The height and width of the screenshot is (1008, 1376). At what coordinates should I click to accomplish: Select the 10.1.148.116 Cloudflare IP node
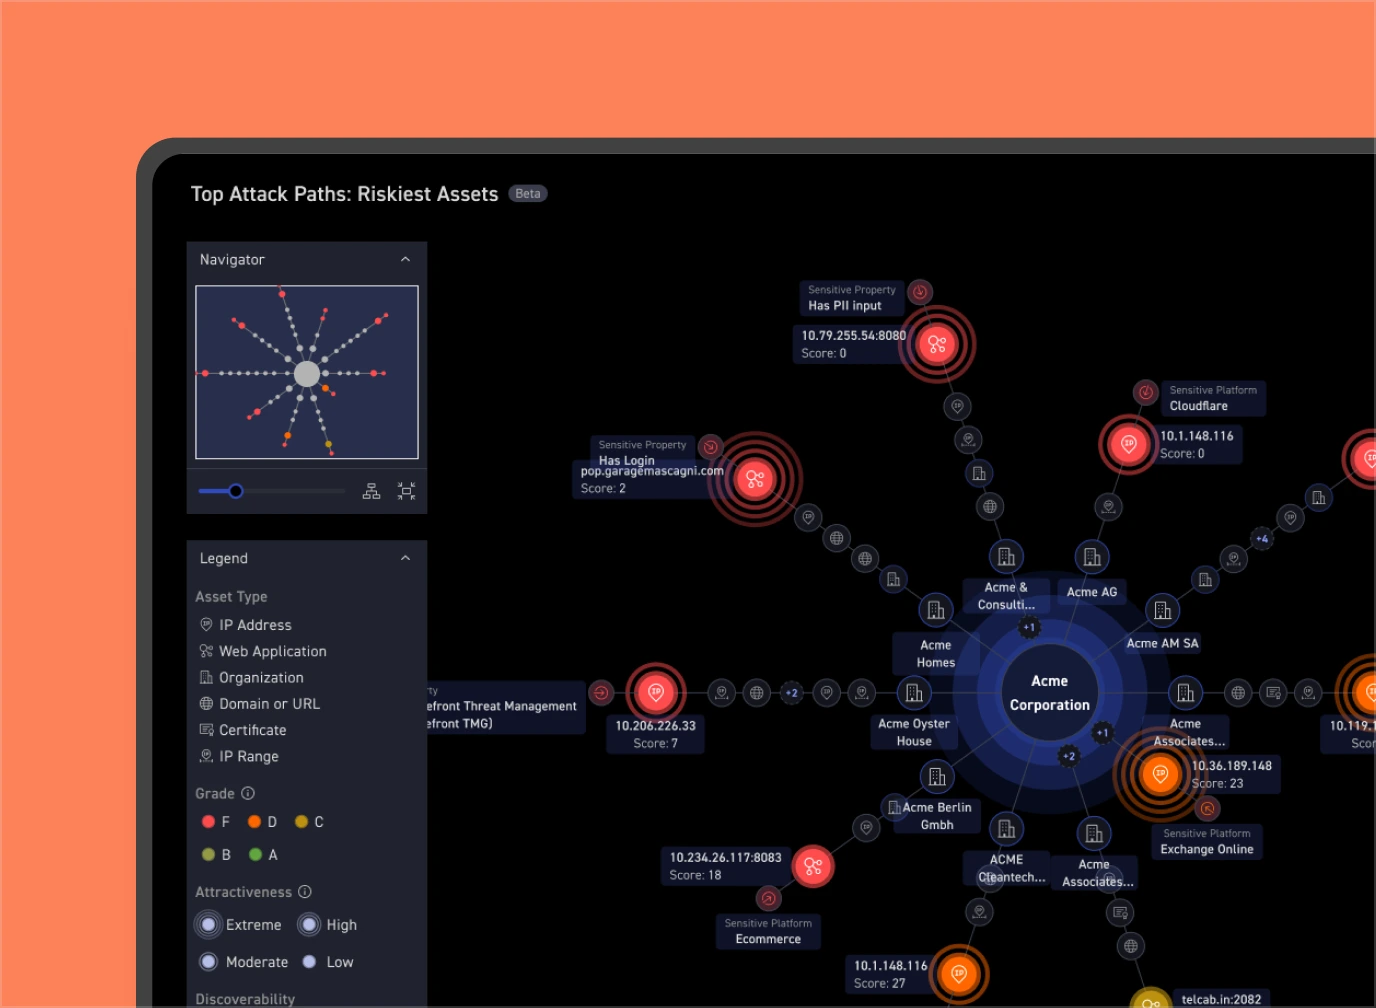pos(1129,445)
